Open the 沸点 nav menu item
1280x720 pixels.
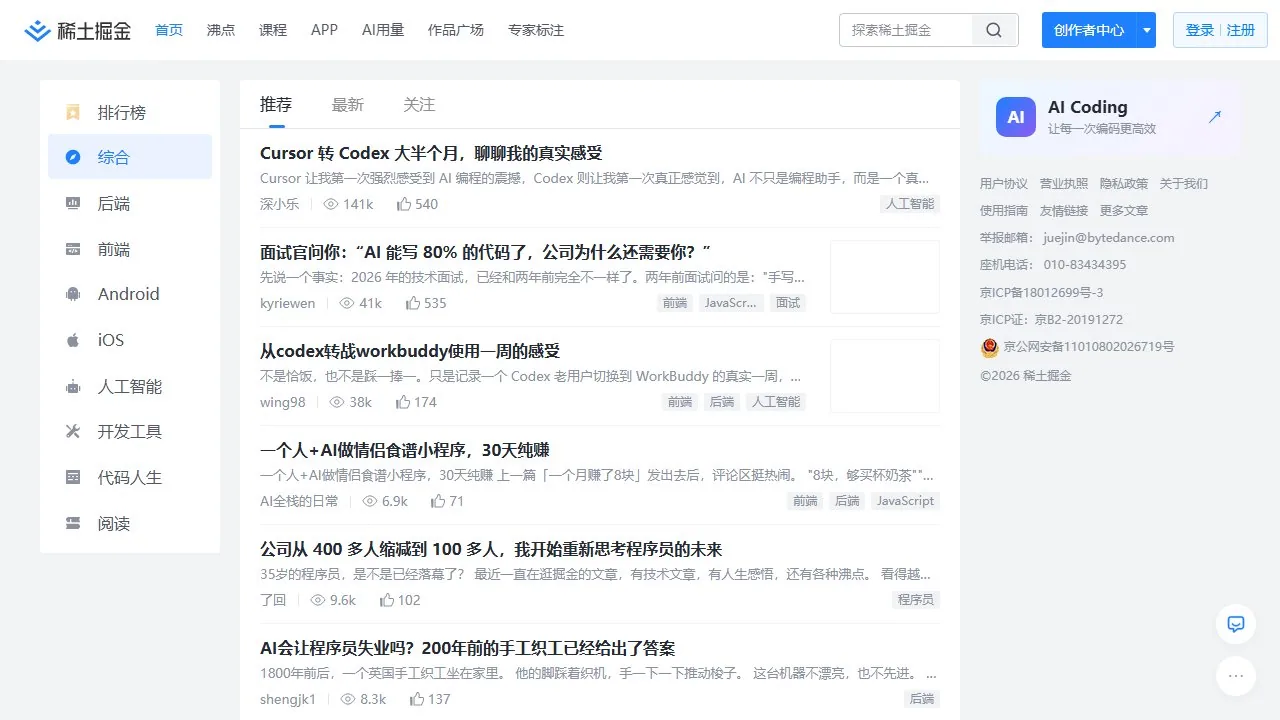pyautogui.click(x=221, y=30)
